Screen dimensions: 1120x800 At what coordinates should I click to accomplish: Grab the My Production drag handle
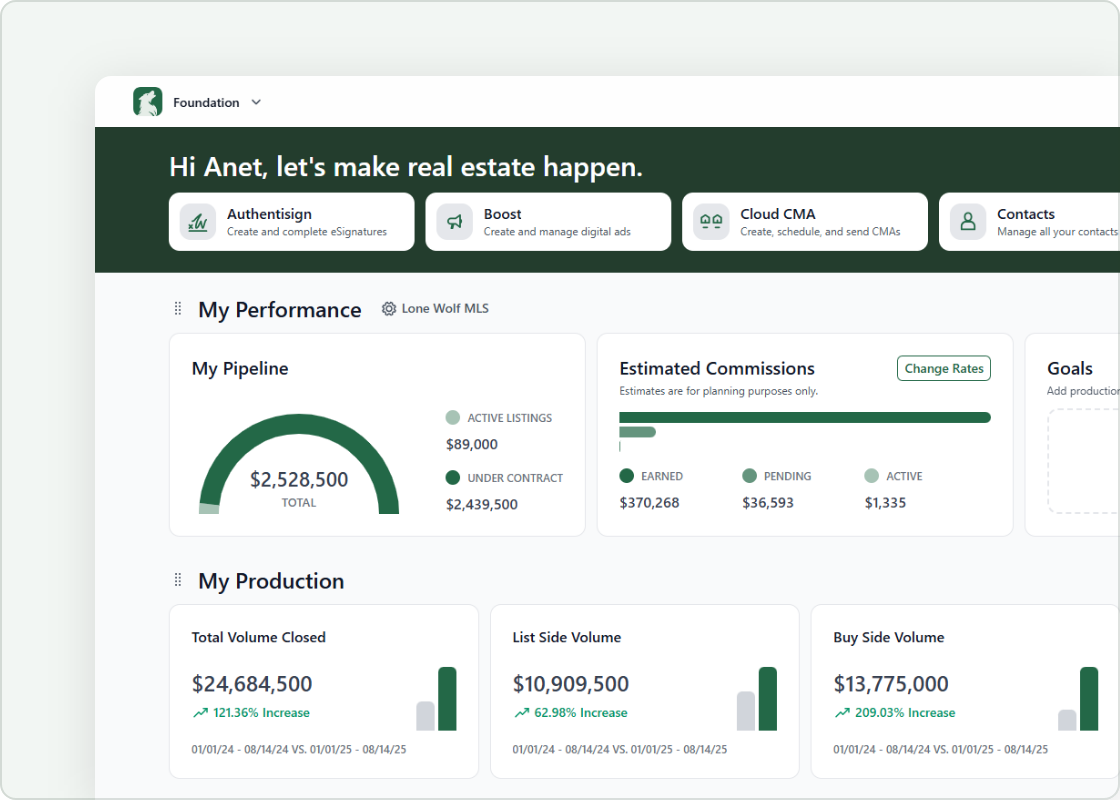click(178, 580)
